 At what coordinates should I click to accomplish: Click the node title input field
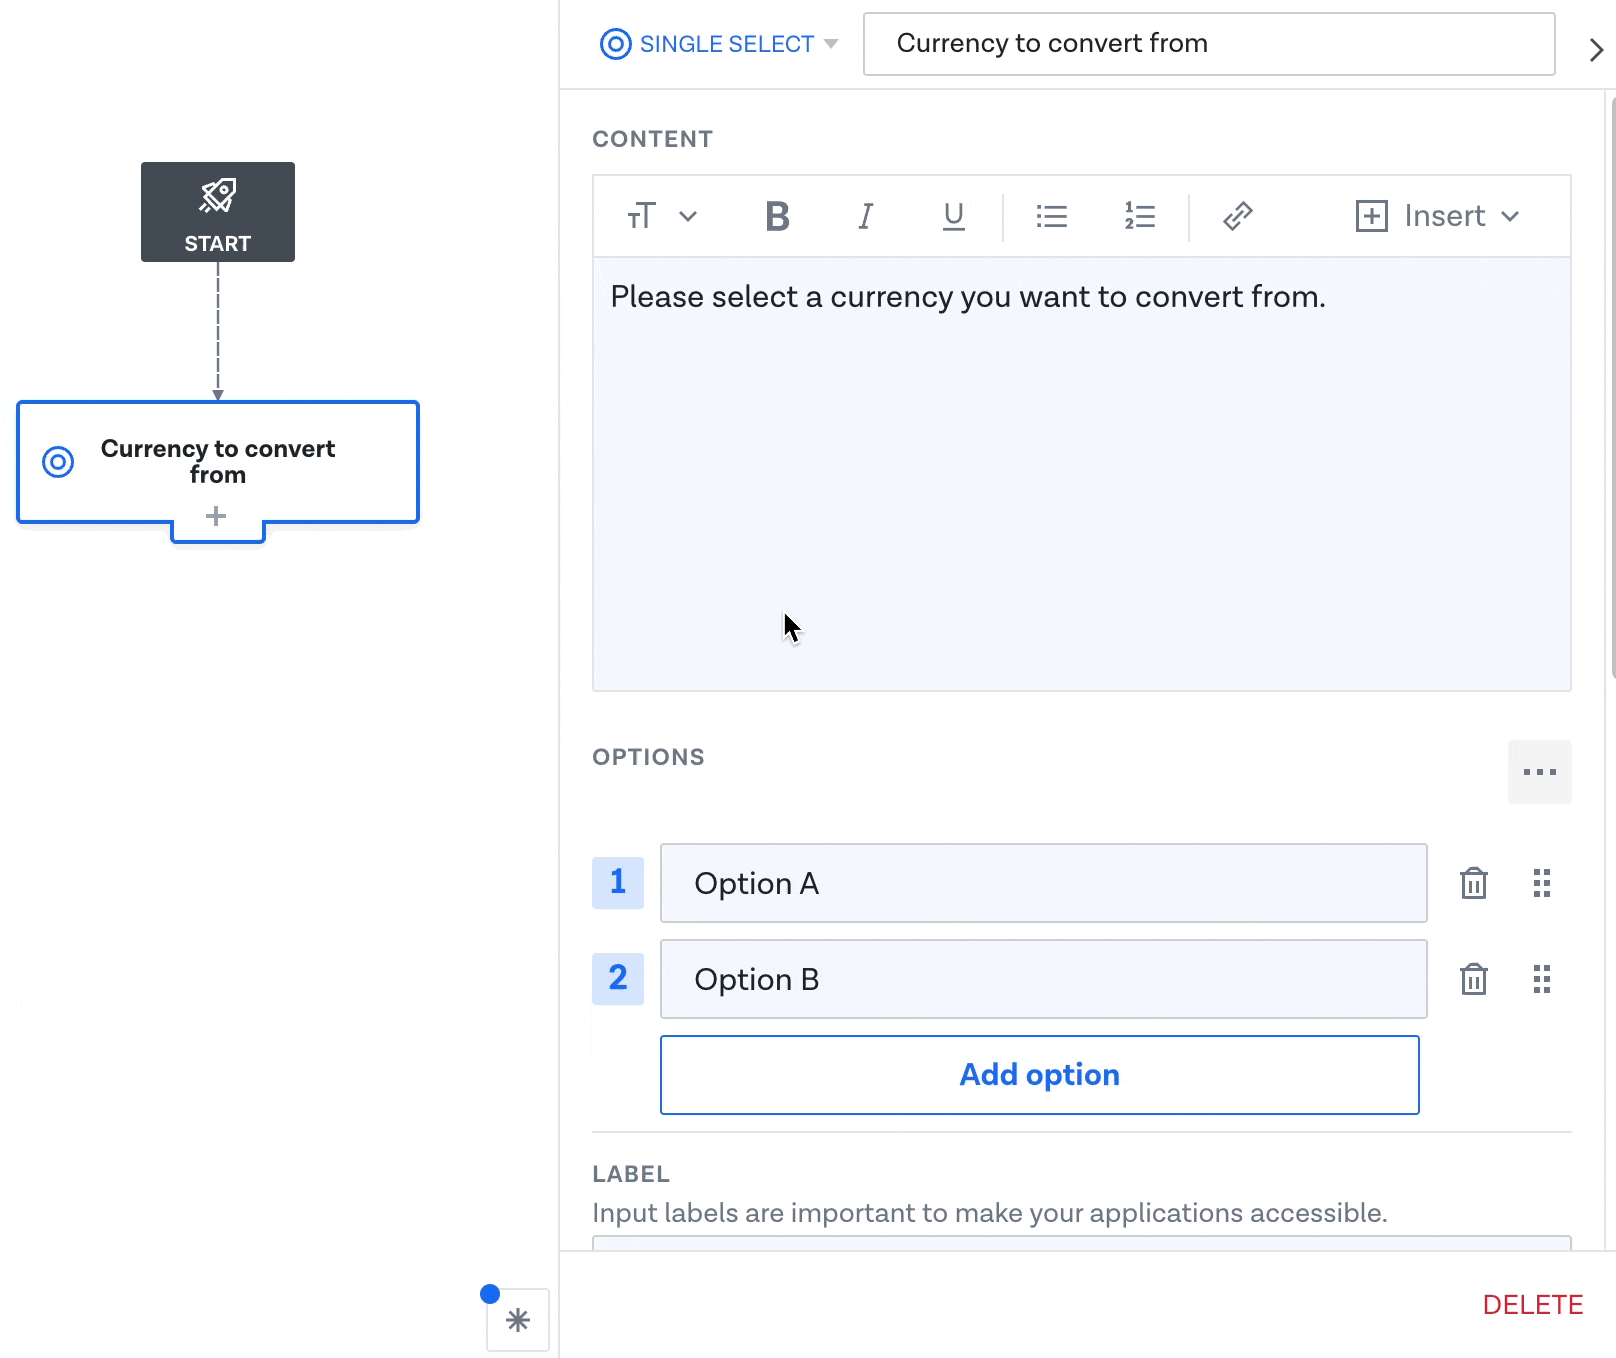(1208, 44)
